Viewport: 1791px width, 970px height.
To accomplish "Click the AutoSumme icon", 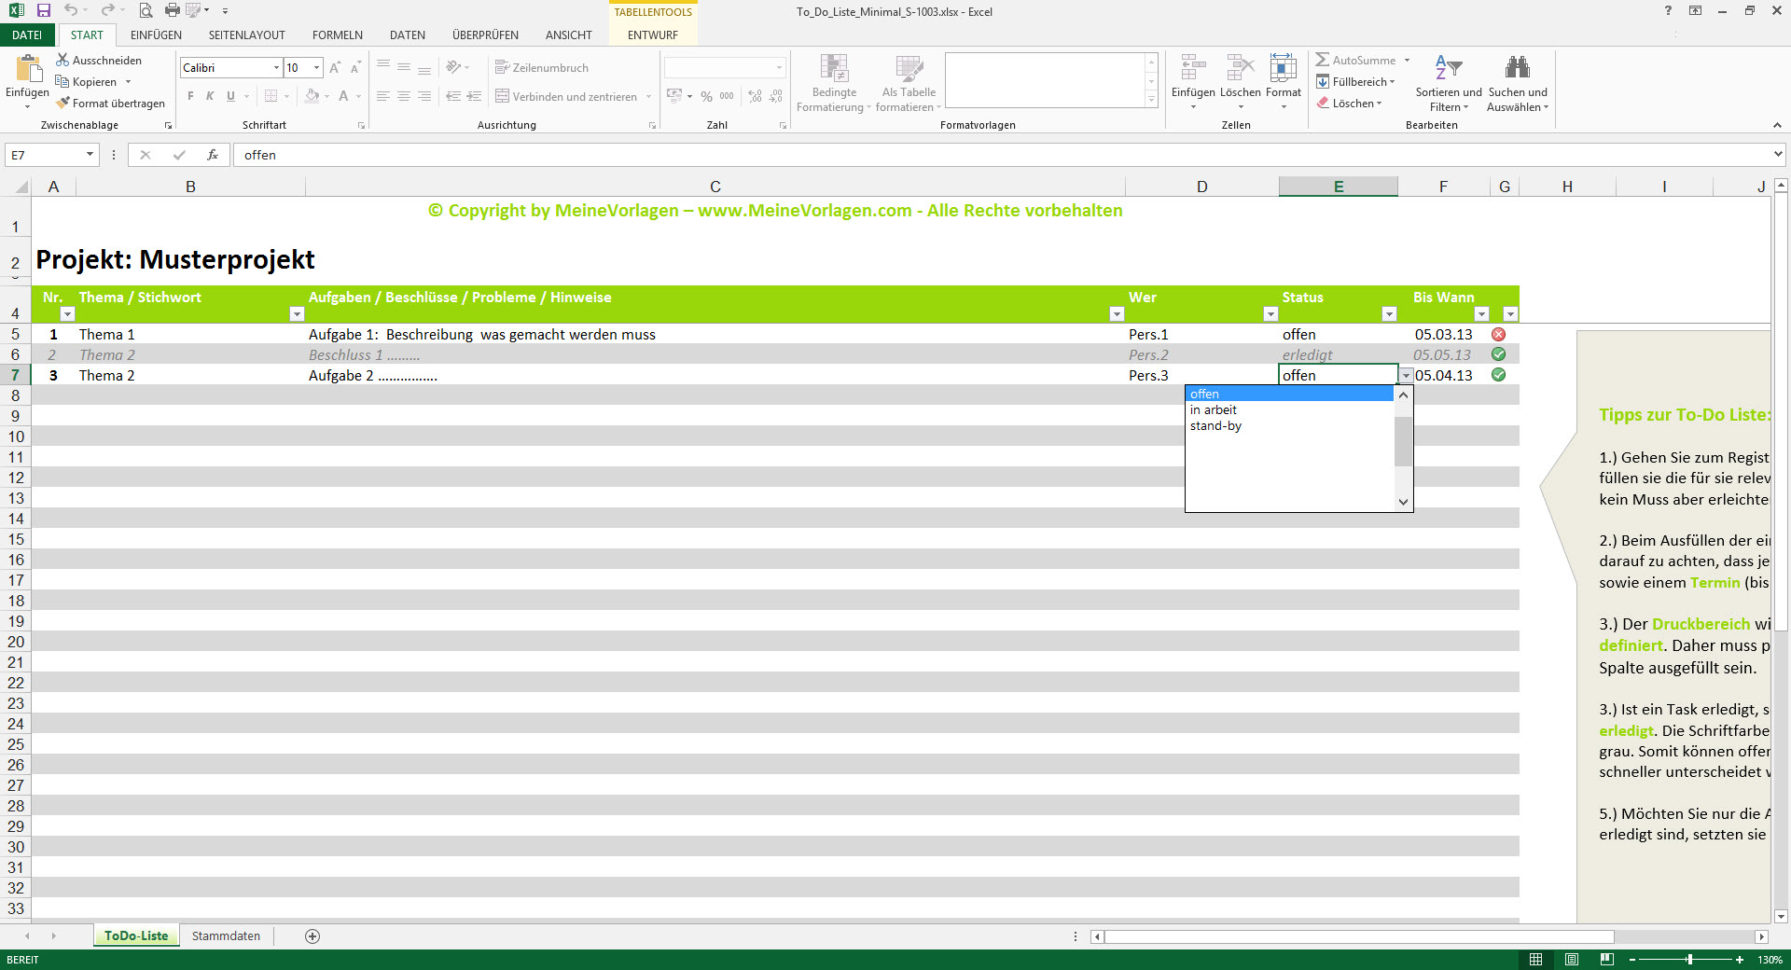I will point(1322,60).
